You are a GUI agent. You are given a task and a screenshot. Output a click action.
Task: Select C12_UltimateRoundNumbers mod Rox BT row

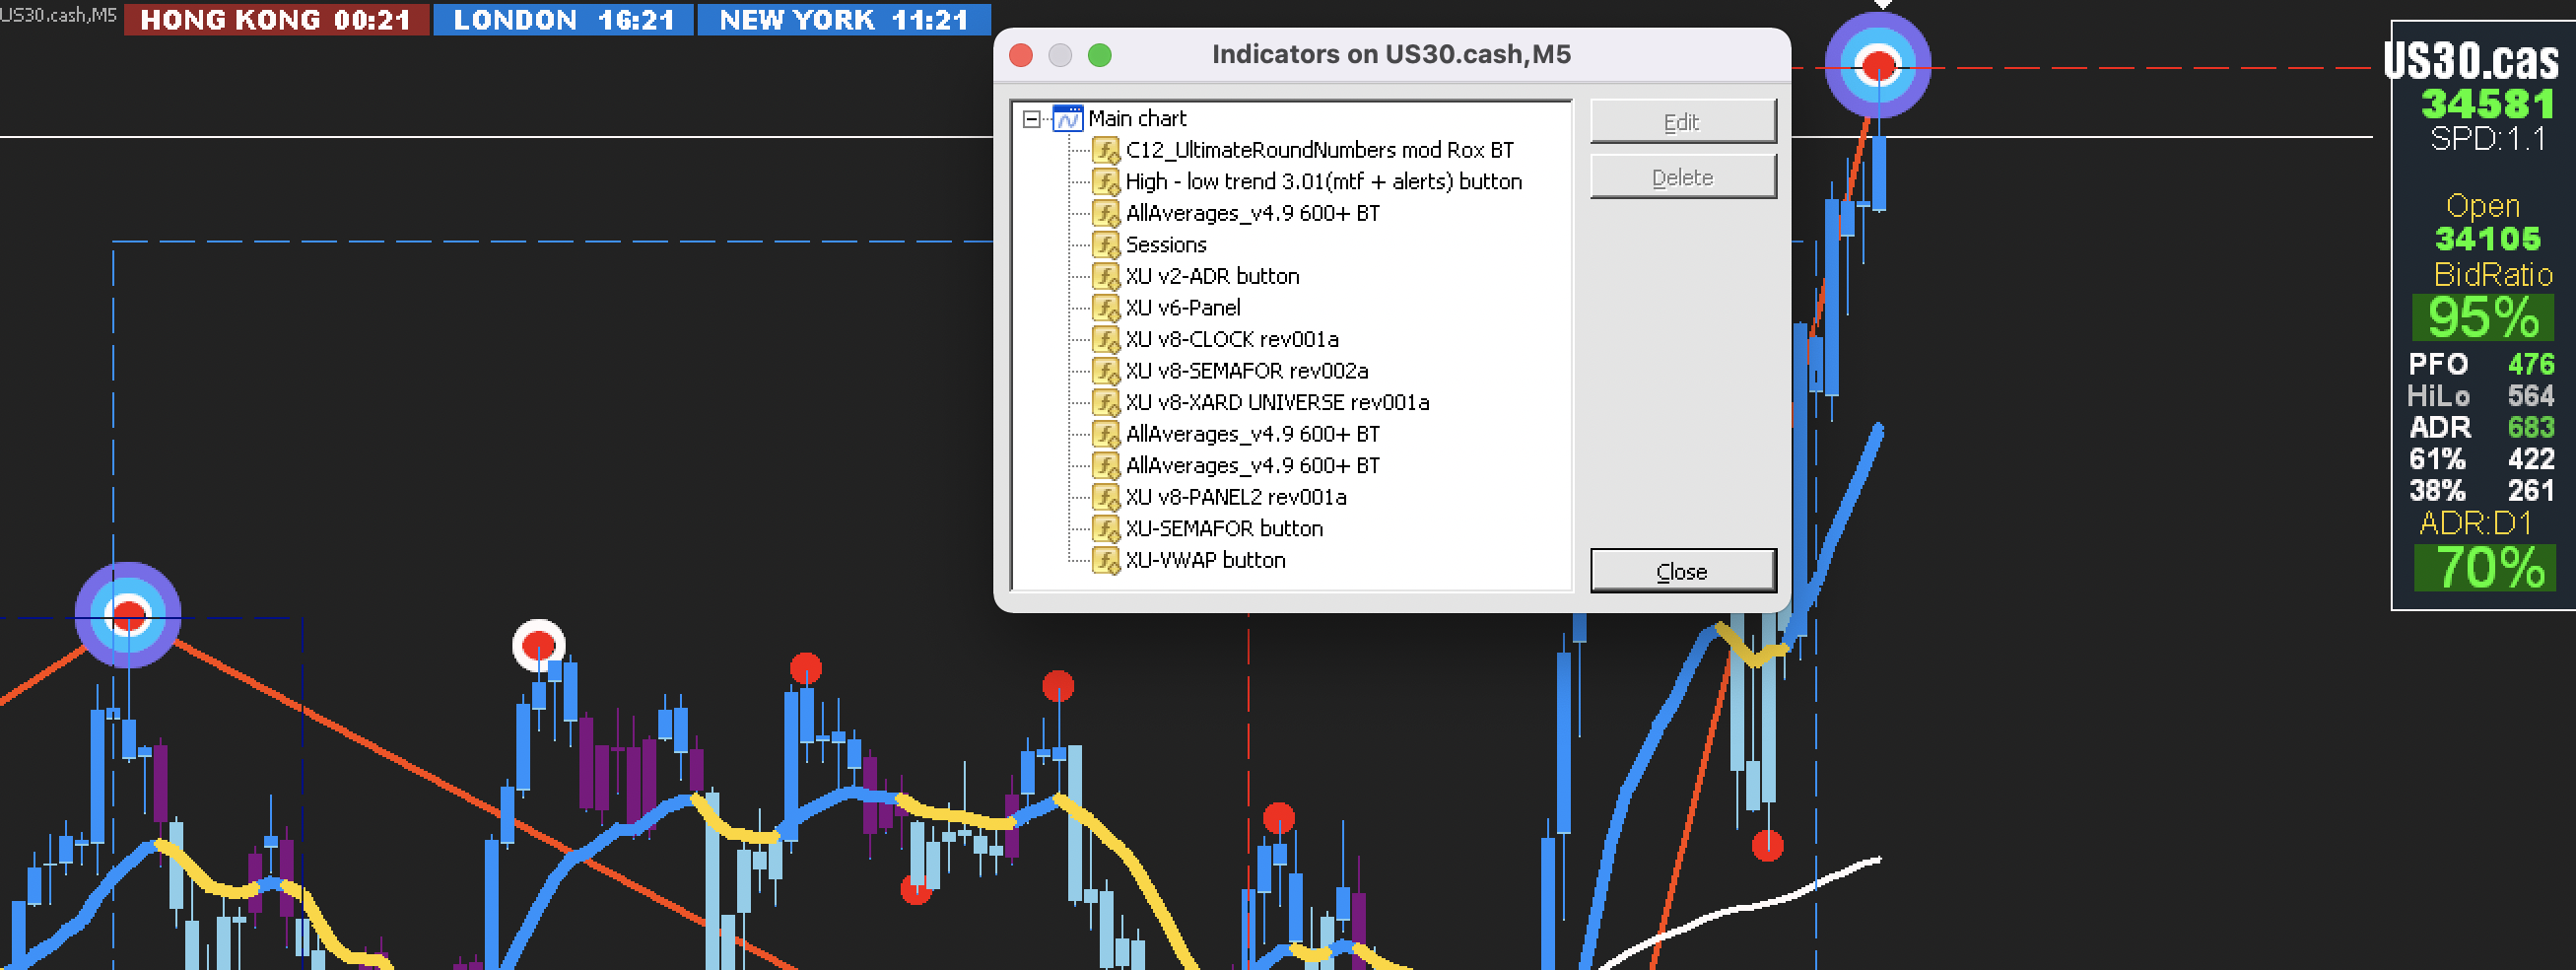click(1319, 150)
